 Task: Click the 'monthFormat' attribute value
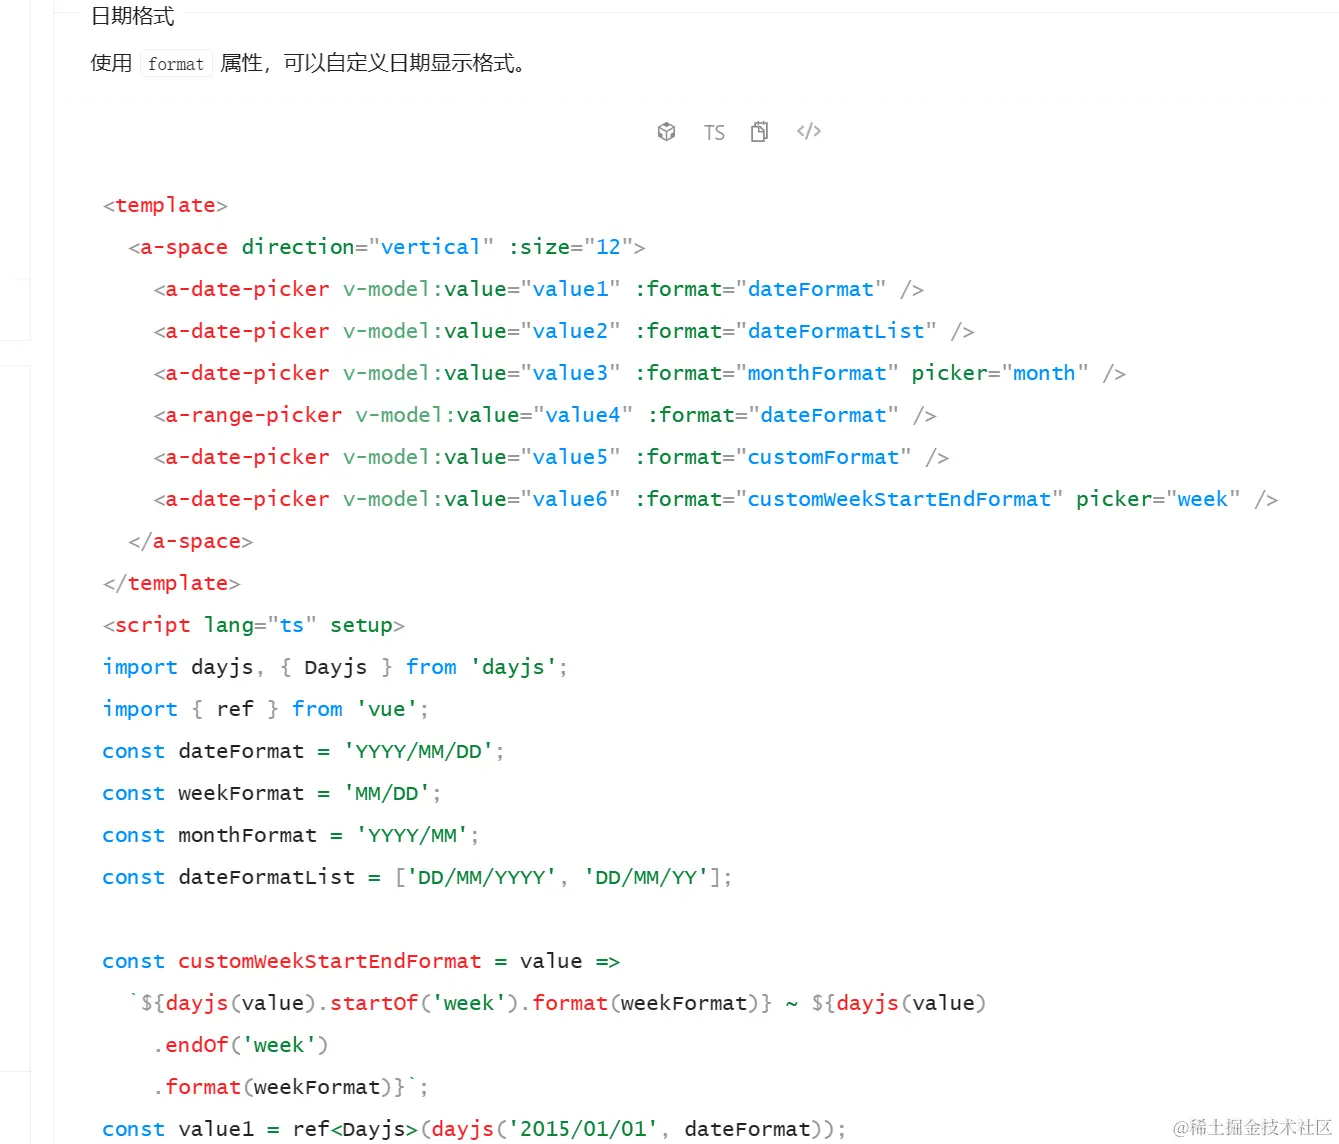point(817,373)
